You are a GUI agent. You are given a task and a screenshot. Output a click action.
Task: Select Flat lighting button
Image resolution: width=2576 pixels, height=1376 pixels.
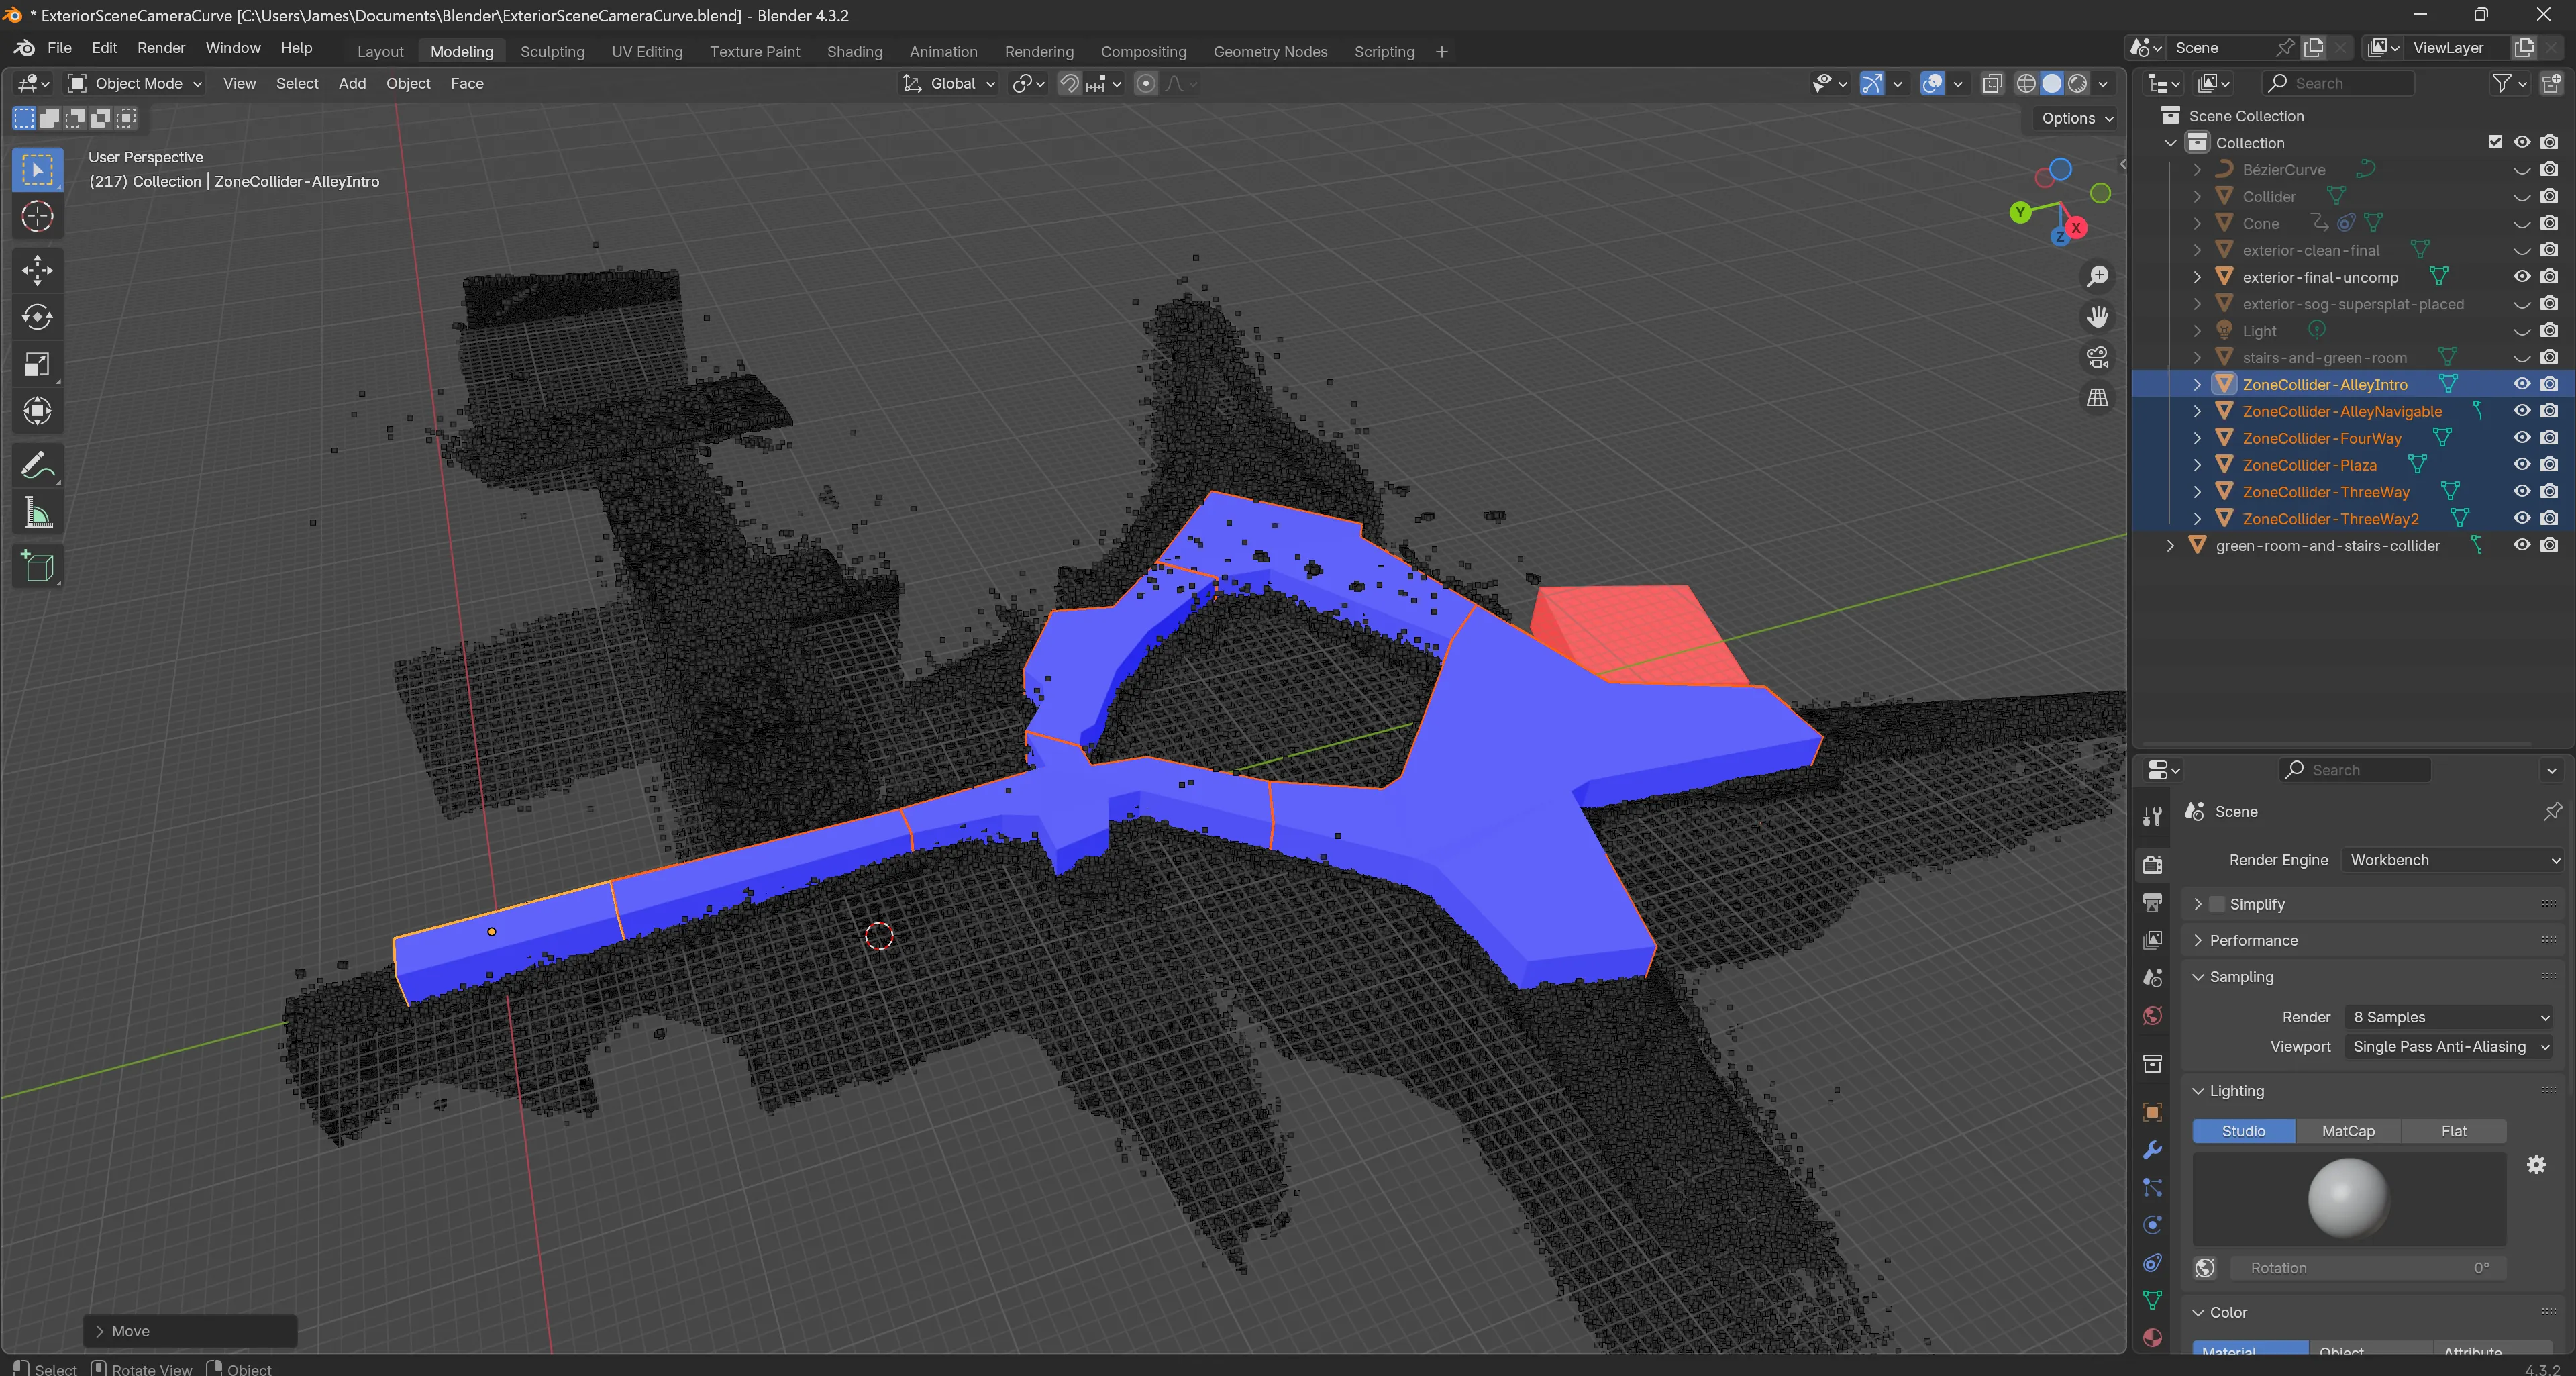point(2453,1131)
